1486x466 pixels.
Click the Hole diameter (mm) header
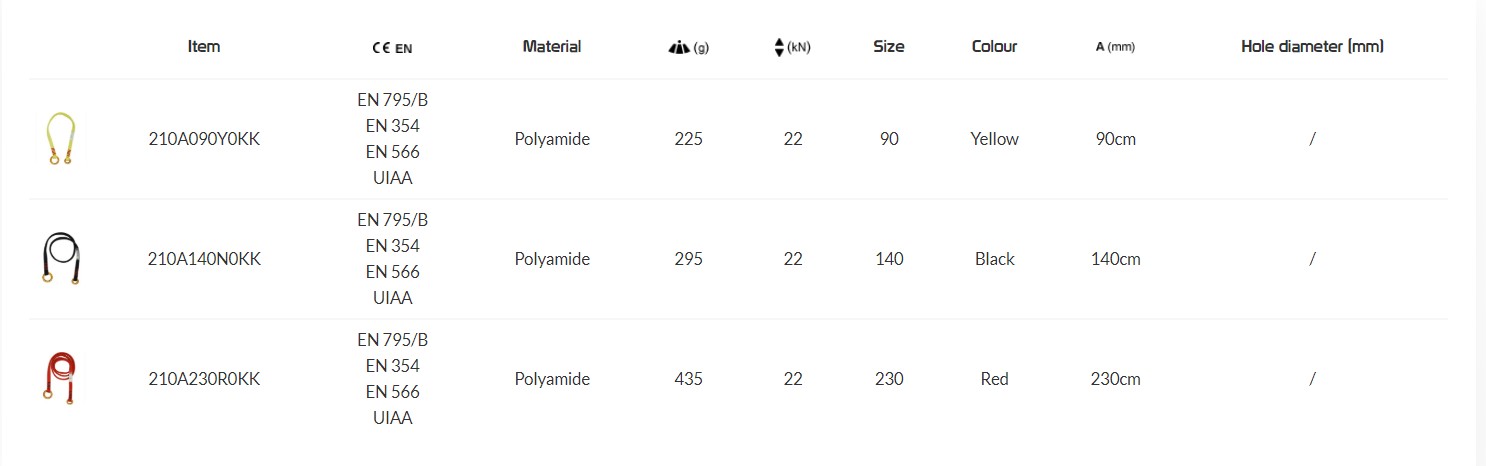pos(1312,46)
